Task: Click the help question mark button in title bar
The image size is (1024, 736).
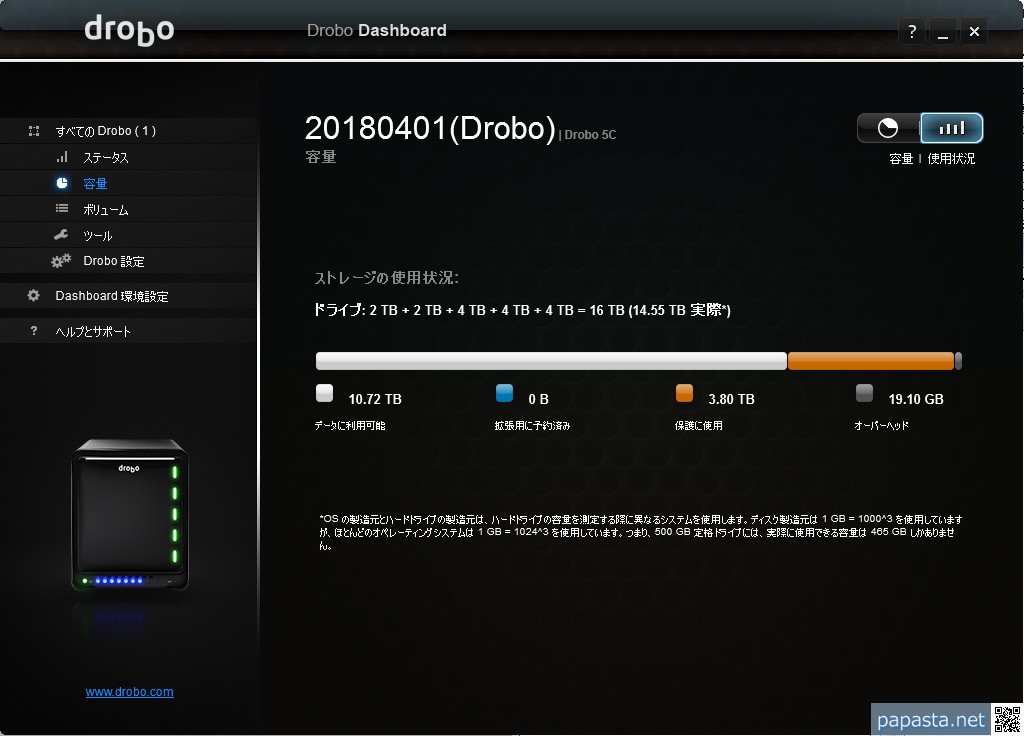Action: (x=911, y=32)
